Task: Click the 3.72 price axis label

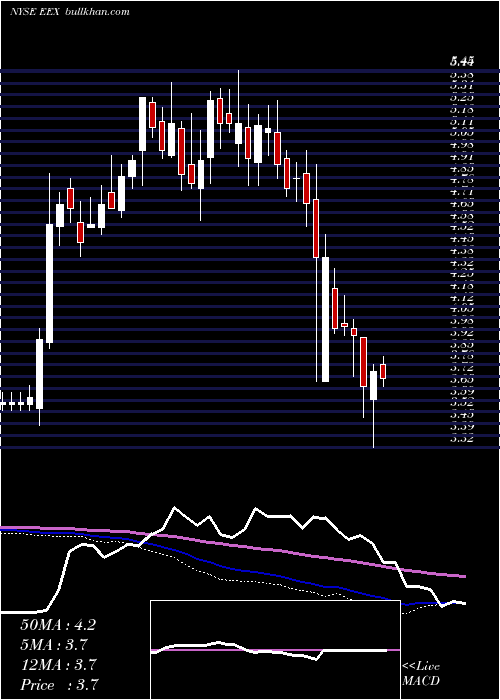Action: tap(462, 369)
